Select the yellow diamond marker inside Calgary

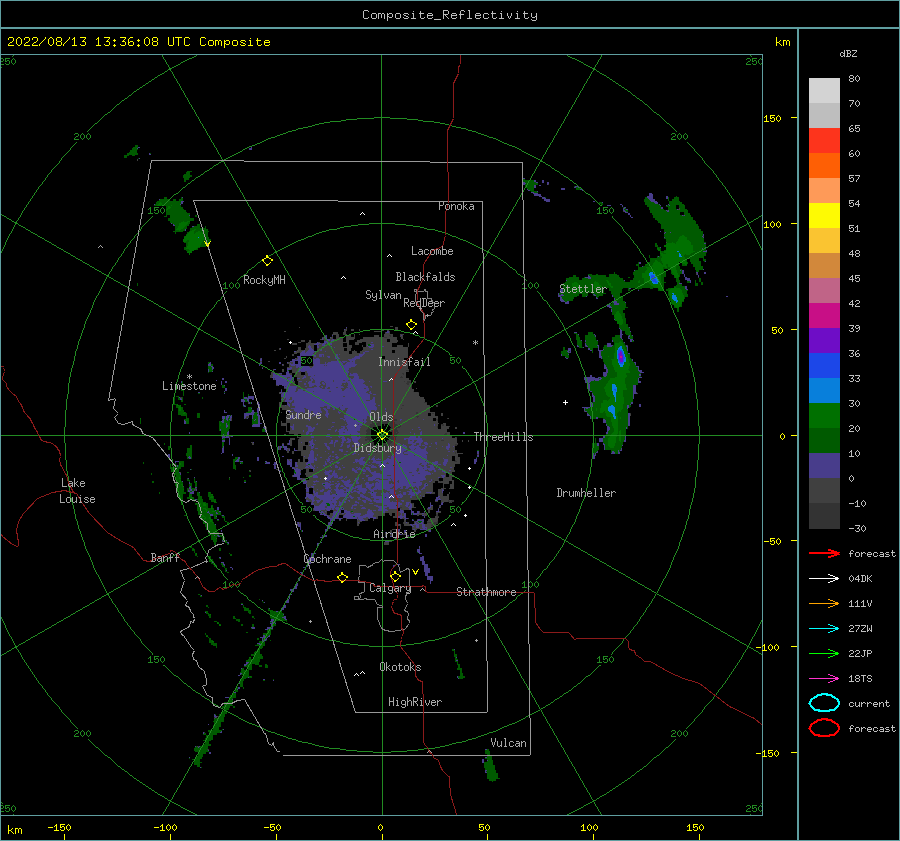click(x=395, y=576)
